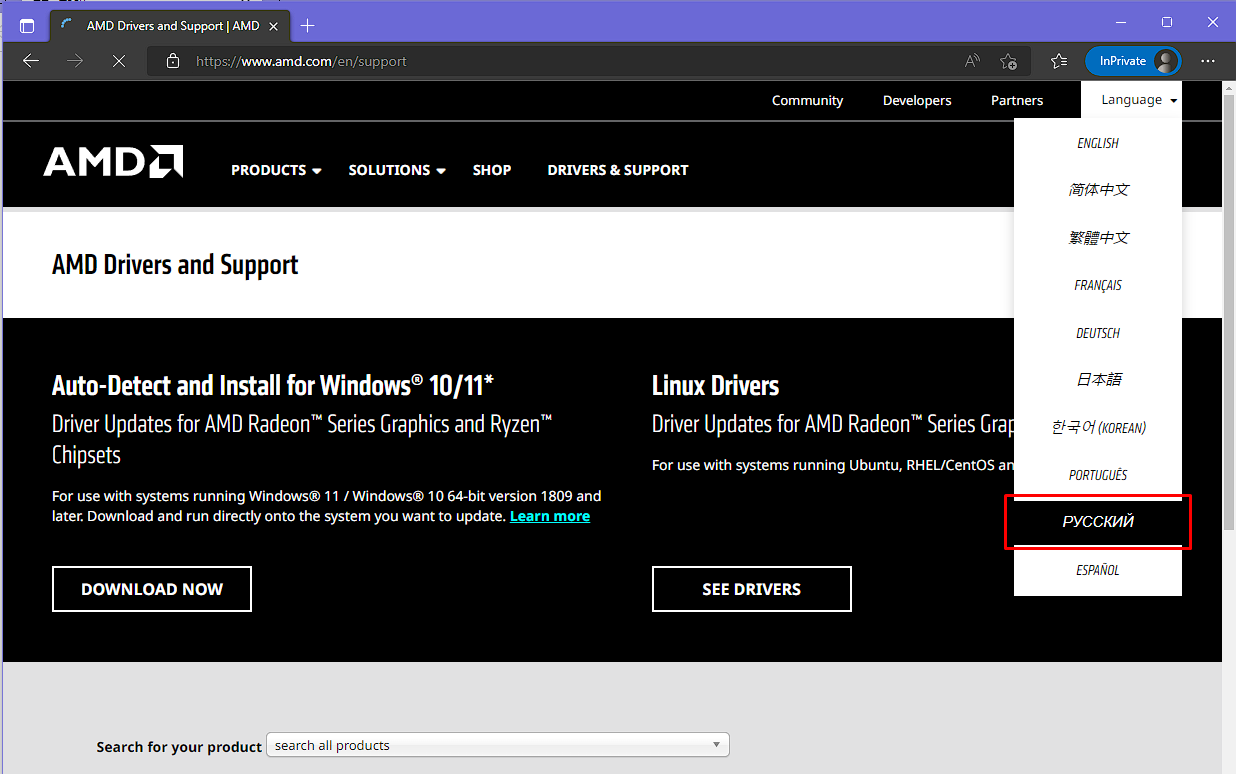Select FRANÇAIS language

tap(1098, 286)
